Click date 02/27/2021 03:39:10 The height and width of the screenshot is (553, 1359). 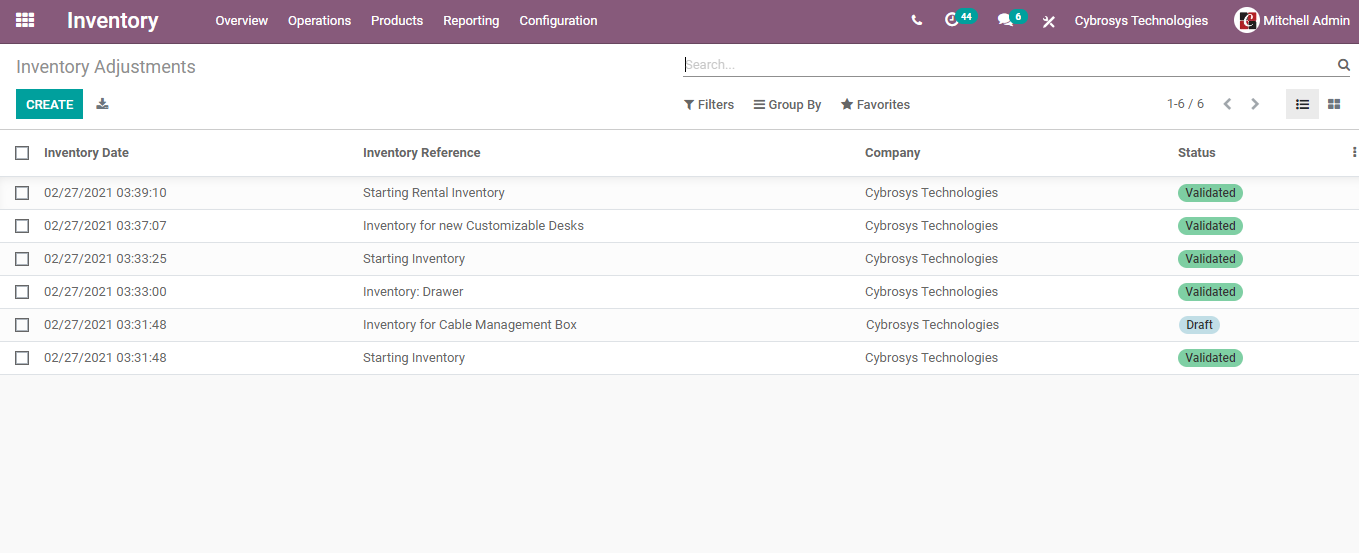pos(105,193)
